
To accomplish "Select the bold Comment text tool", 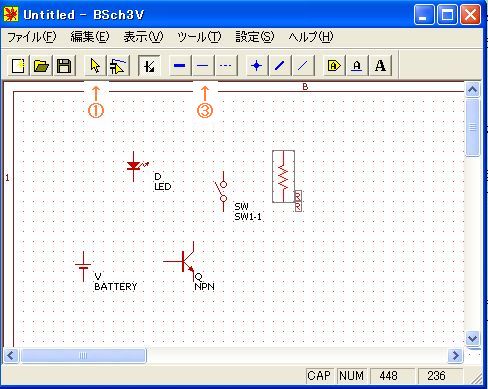I will pyautogui.click(x=380, y=66).
